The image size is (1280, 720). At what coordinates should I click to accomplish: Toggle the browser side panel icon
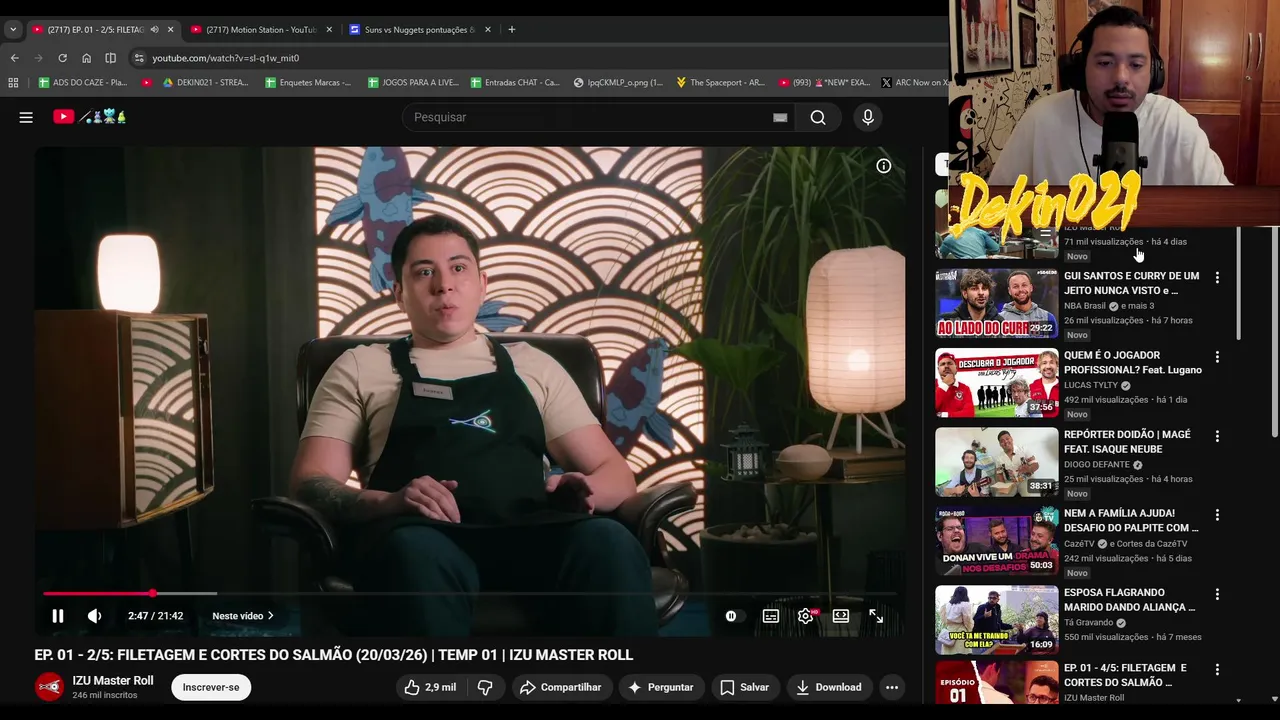click(x=110, y=58)
